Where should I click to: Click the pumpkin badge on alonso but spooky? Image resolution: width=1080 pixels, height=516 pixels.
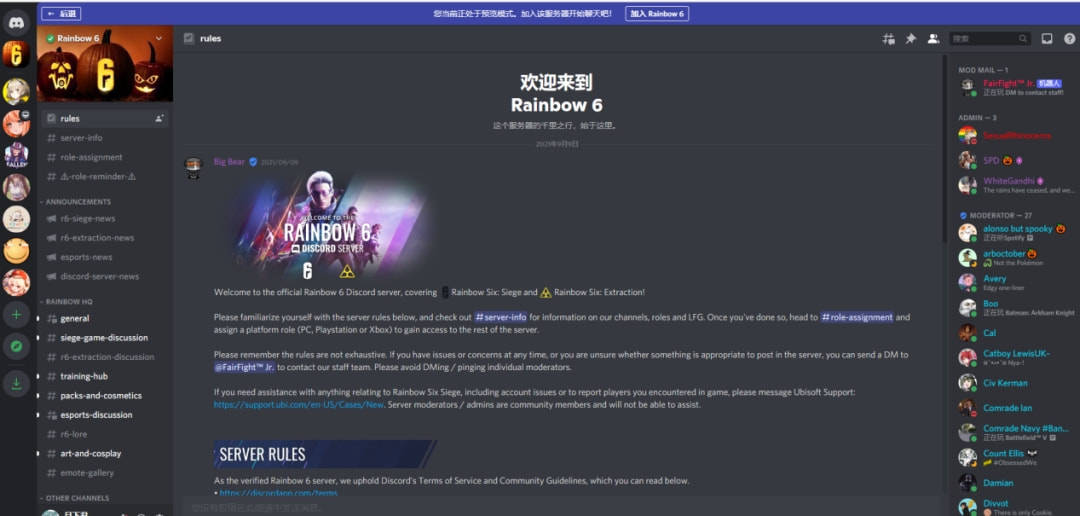coord(1061,229)
